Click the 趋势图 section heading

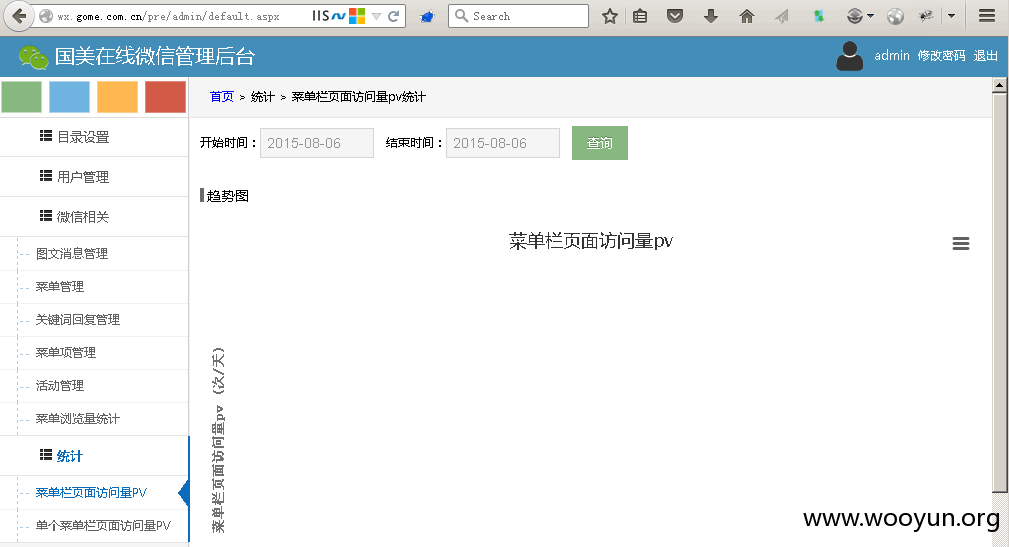tap(227, 196)
